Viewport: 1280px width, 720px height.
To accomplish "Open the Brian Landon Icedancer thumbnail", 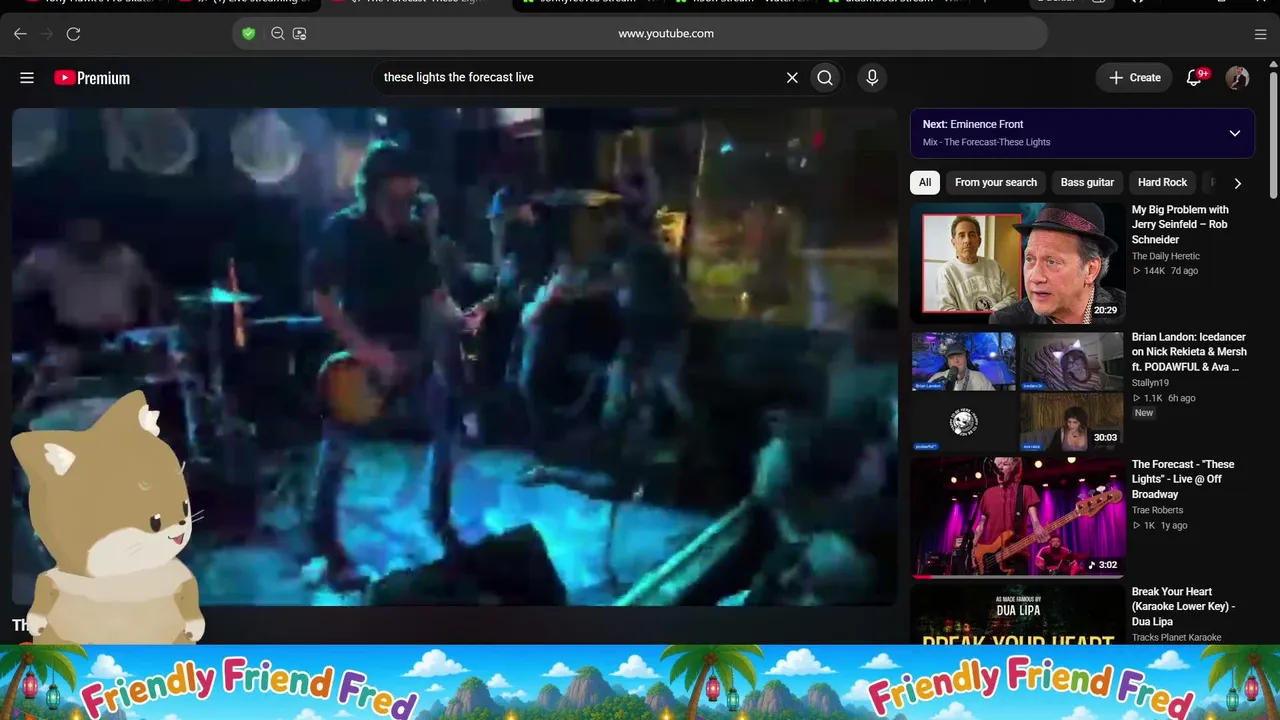I will point(1017,391).
